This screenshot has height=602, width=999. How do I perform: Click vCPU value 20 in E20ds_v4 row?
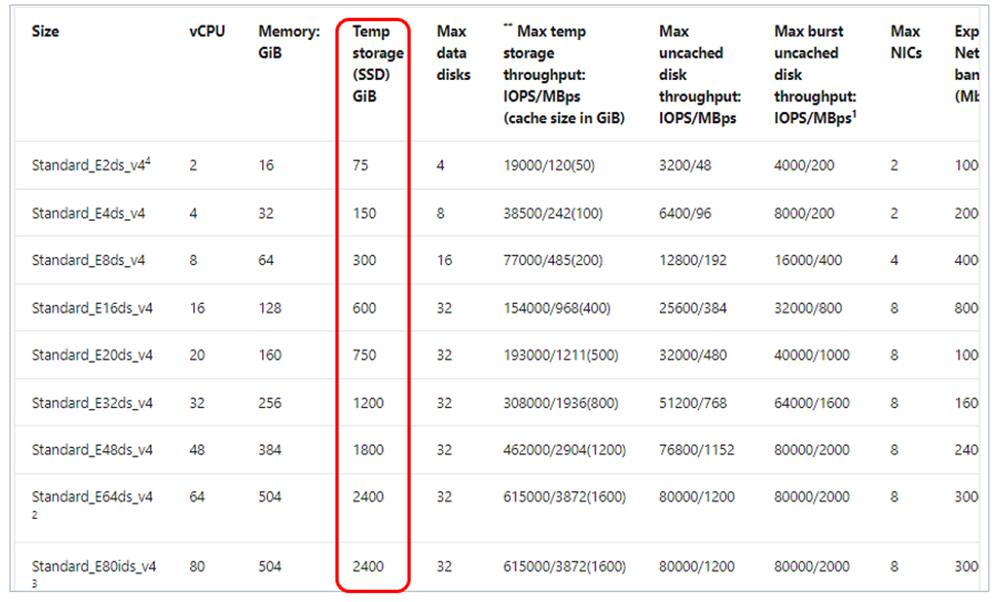pos(198,355)
